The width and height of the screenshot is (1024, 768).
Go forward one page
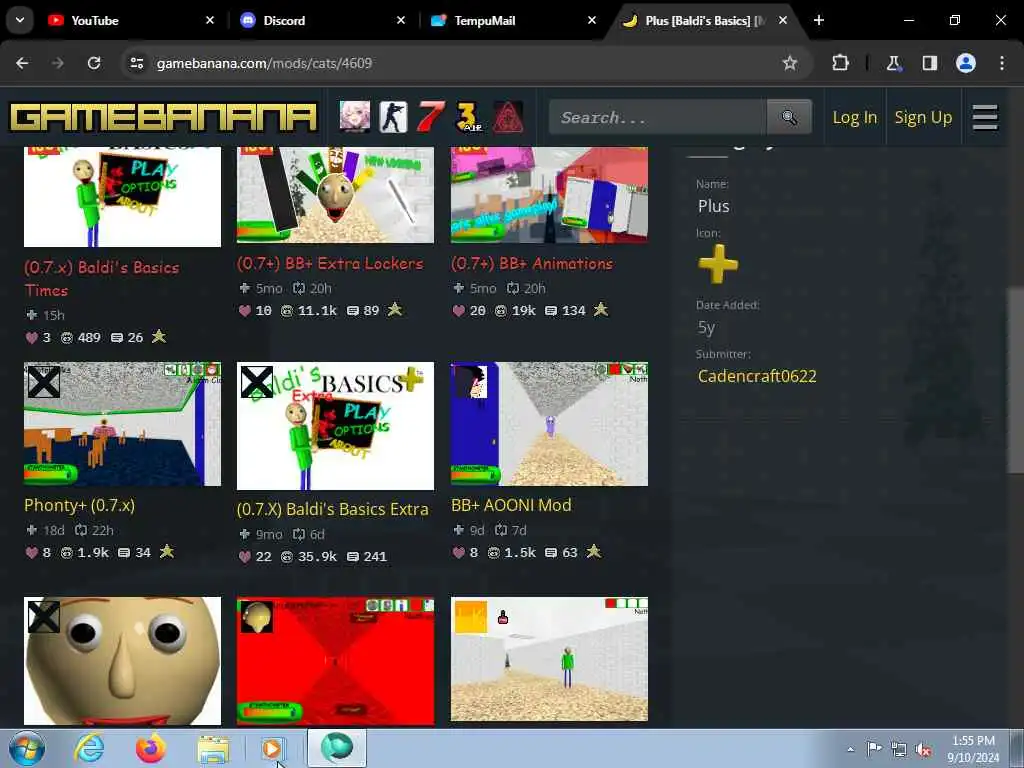[57, 63]
